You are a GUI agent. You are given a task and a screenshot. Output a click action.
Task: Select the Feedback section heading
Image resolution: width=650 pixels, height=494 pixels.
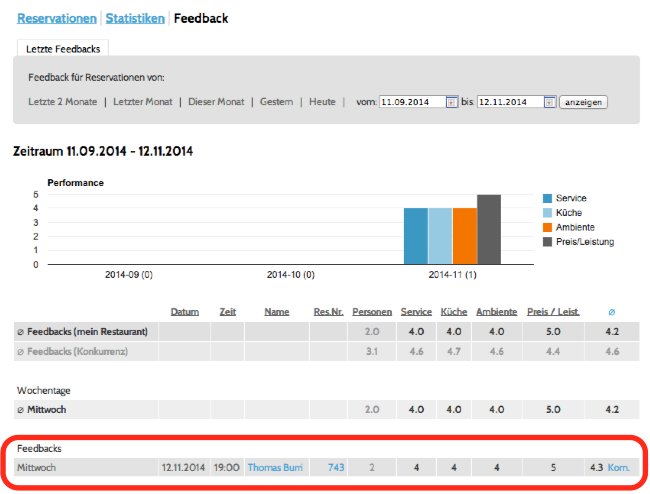[x=201, y=19]
